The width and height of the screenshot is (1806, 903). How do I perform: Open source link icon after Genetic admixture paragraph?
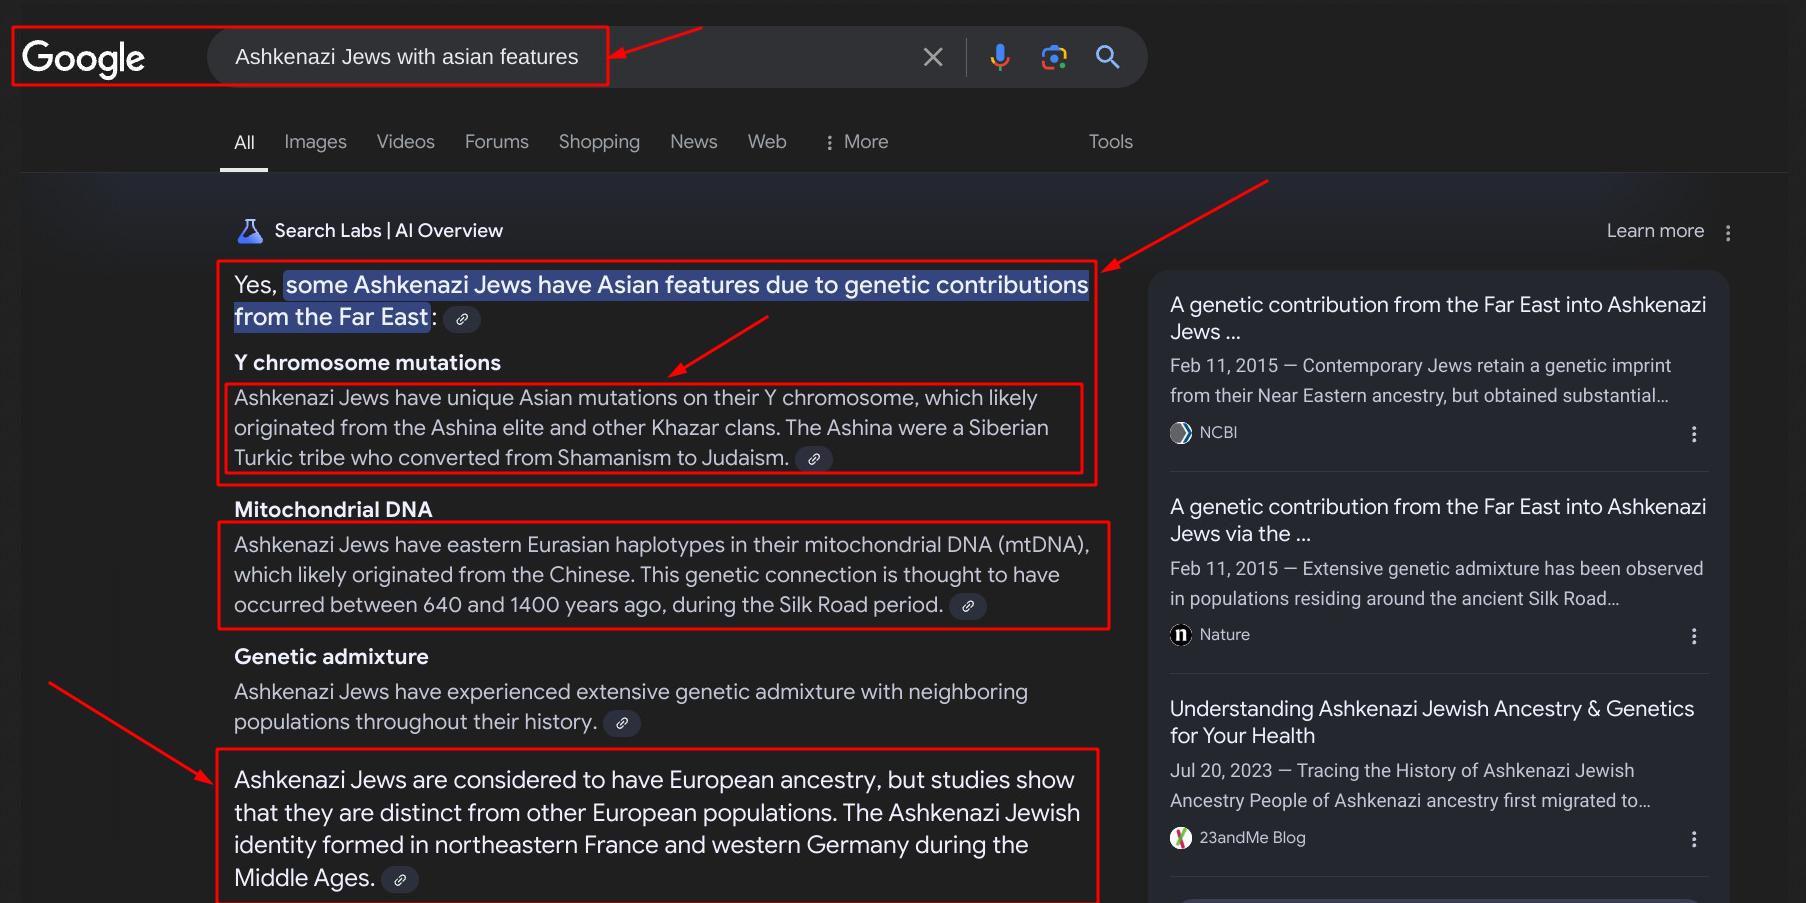click(622, 723)
